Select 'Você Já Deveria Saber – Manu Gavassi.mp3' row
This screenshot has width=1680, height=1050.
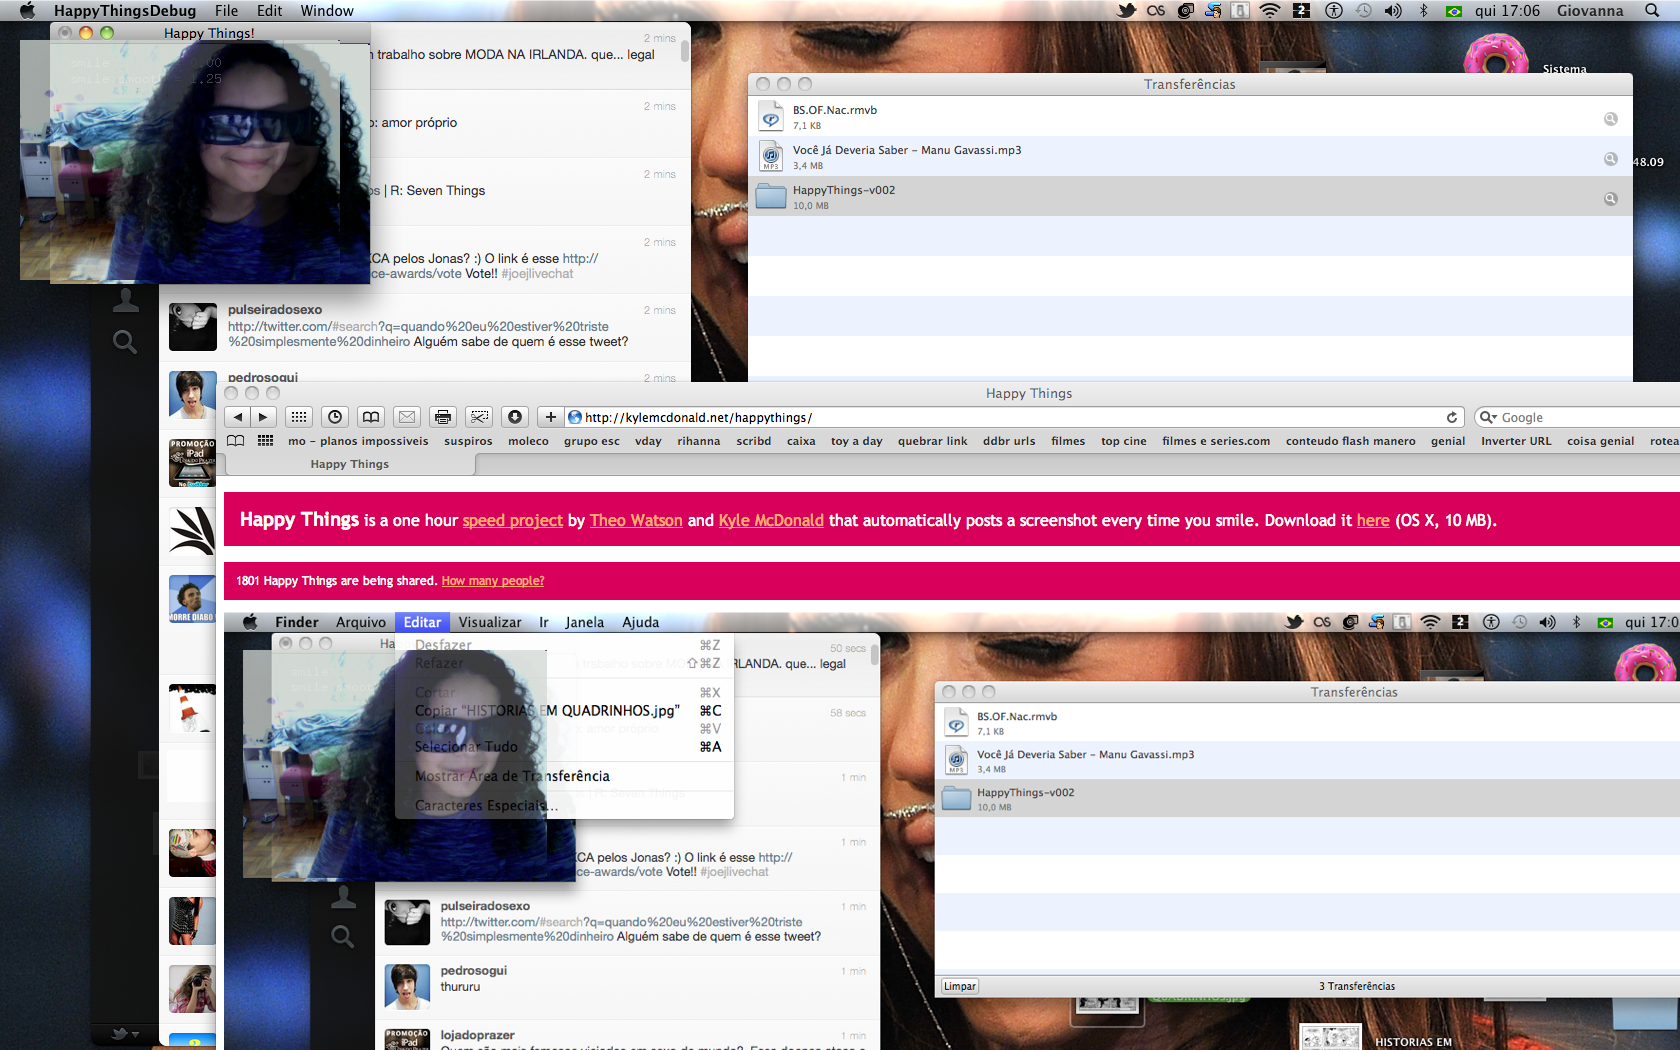pyautogui.click(x=1190, y=157)
